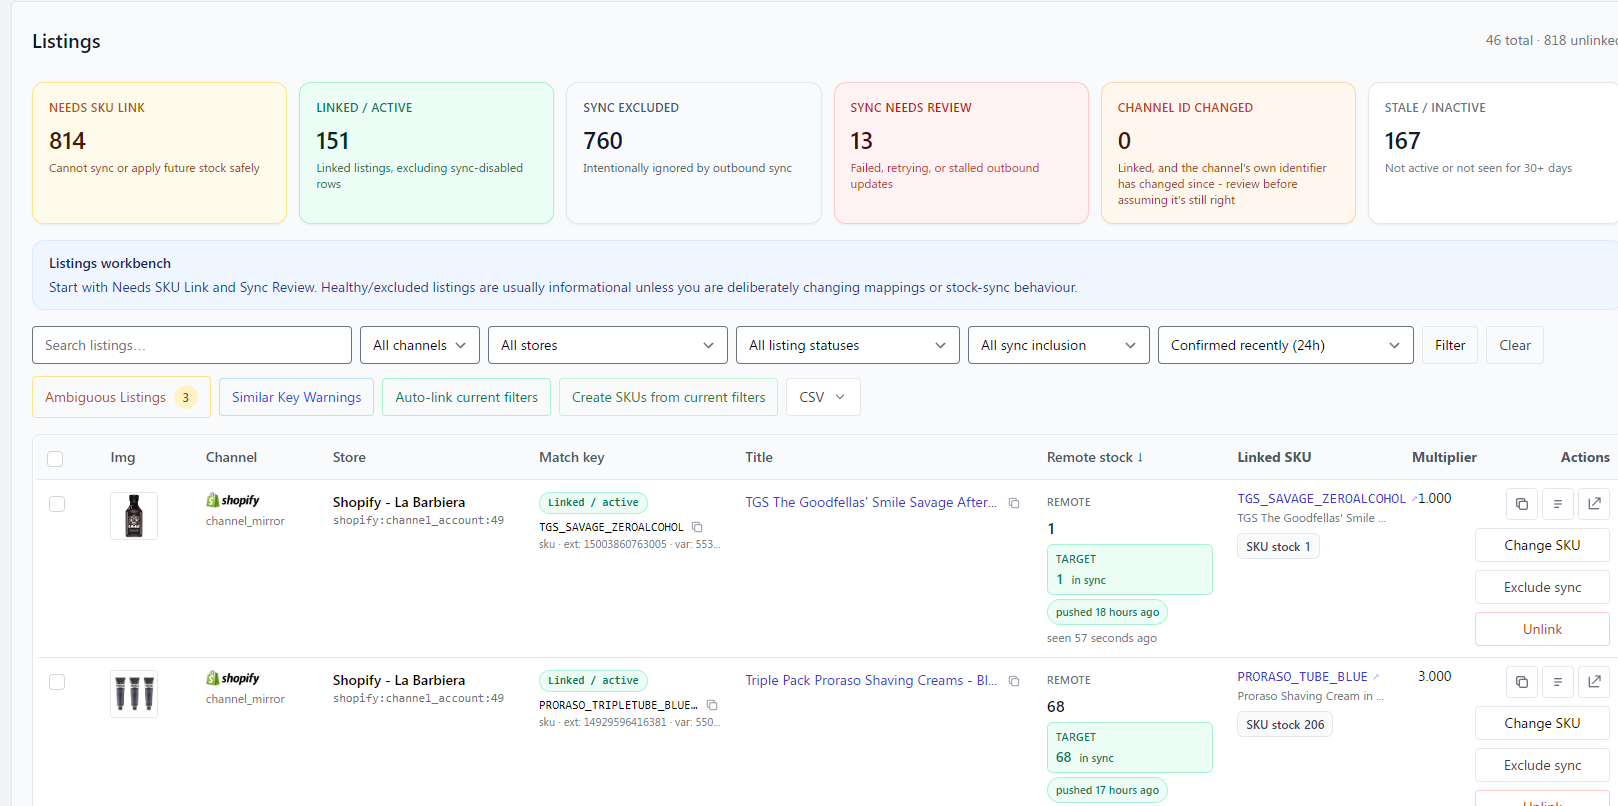Select the Sync Excluded card
1618x806 pixels.
[694, 153]
